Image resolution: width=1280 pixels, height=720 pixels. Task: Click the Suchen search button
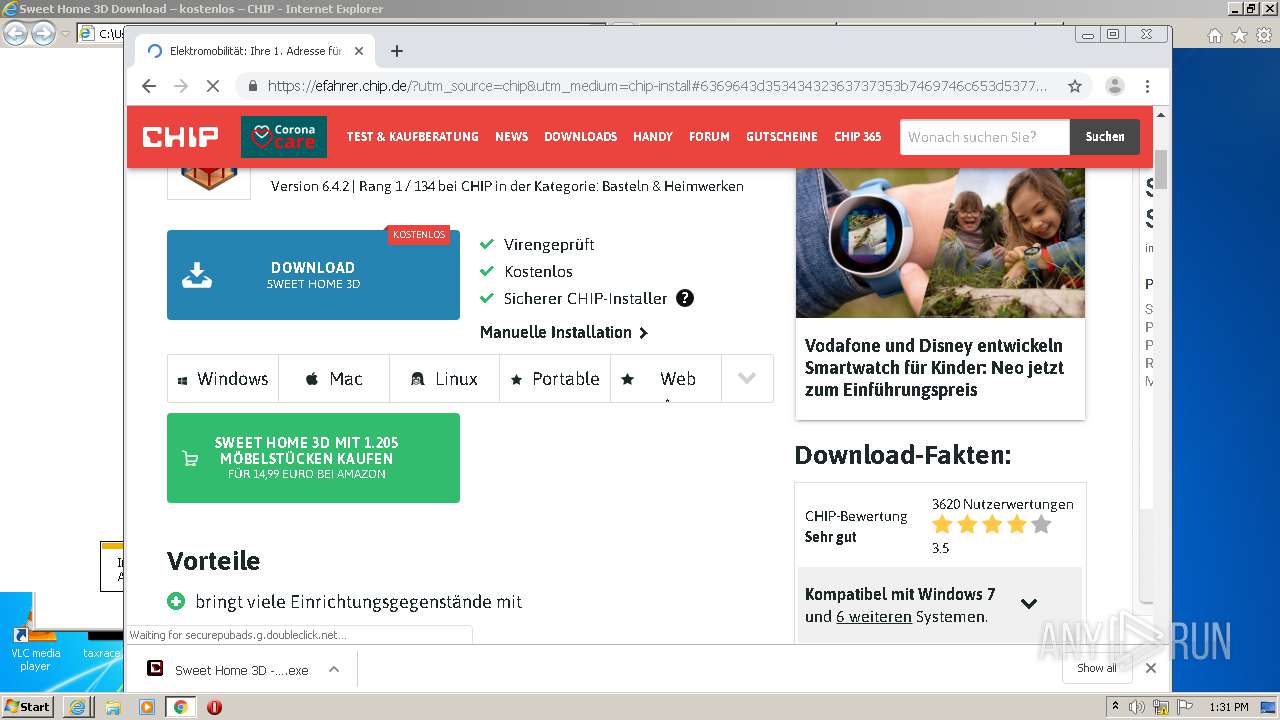coord(1105,137)
